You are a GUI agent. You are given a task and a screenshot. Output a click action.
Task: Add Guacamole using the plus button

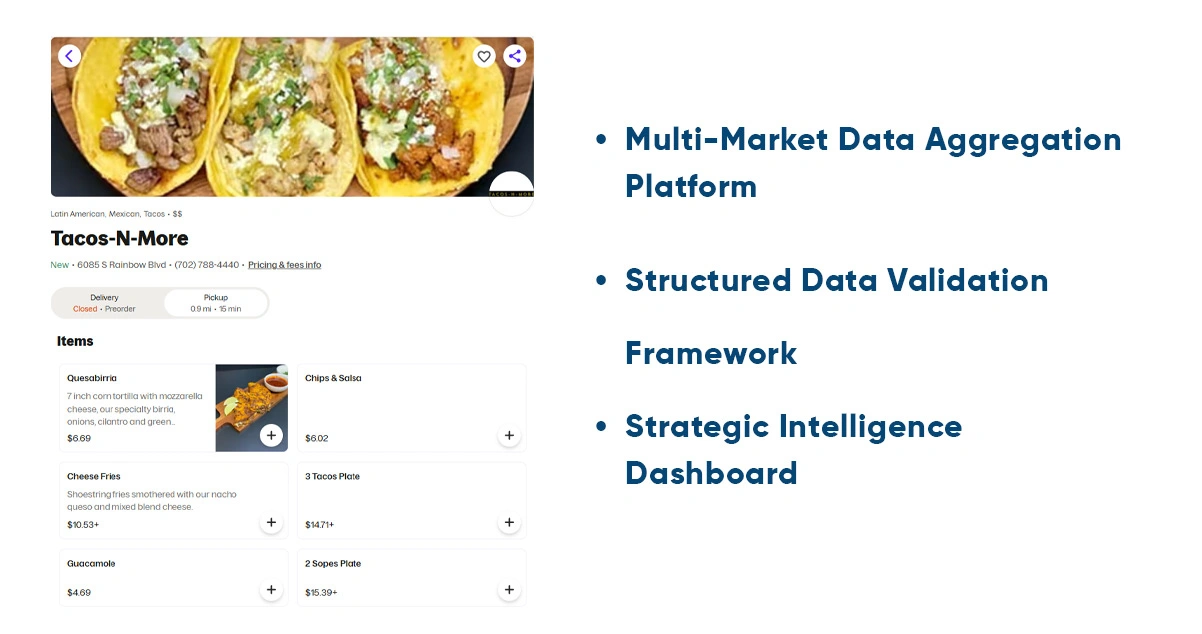tap(271, 590)
